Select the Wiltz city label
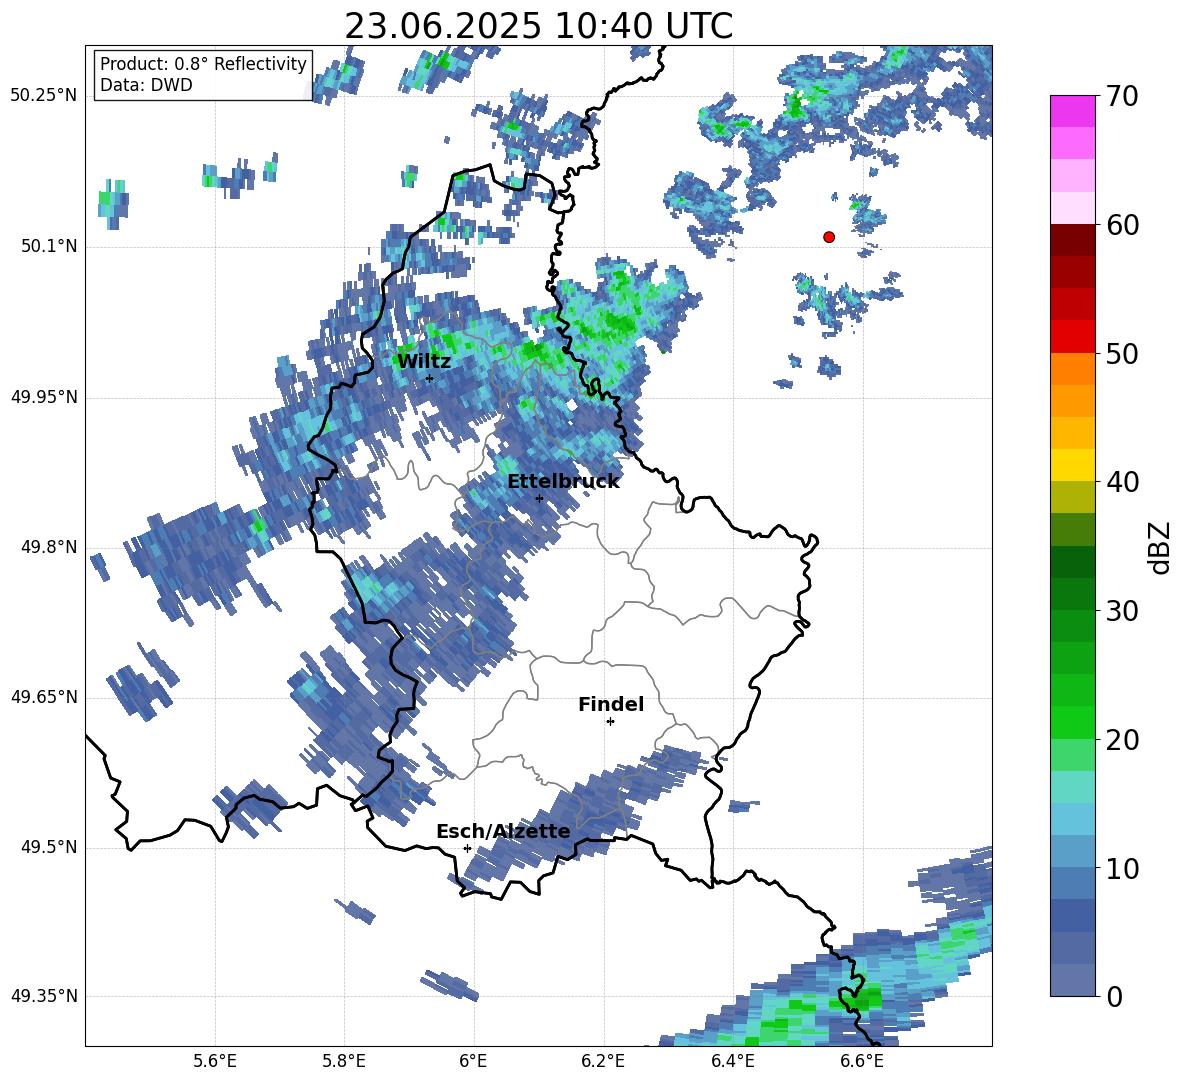The width and height of the screenshot is (1184, 1081). point(424,362)
